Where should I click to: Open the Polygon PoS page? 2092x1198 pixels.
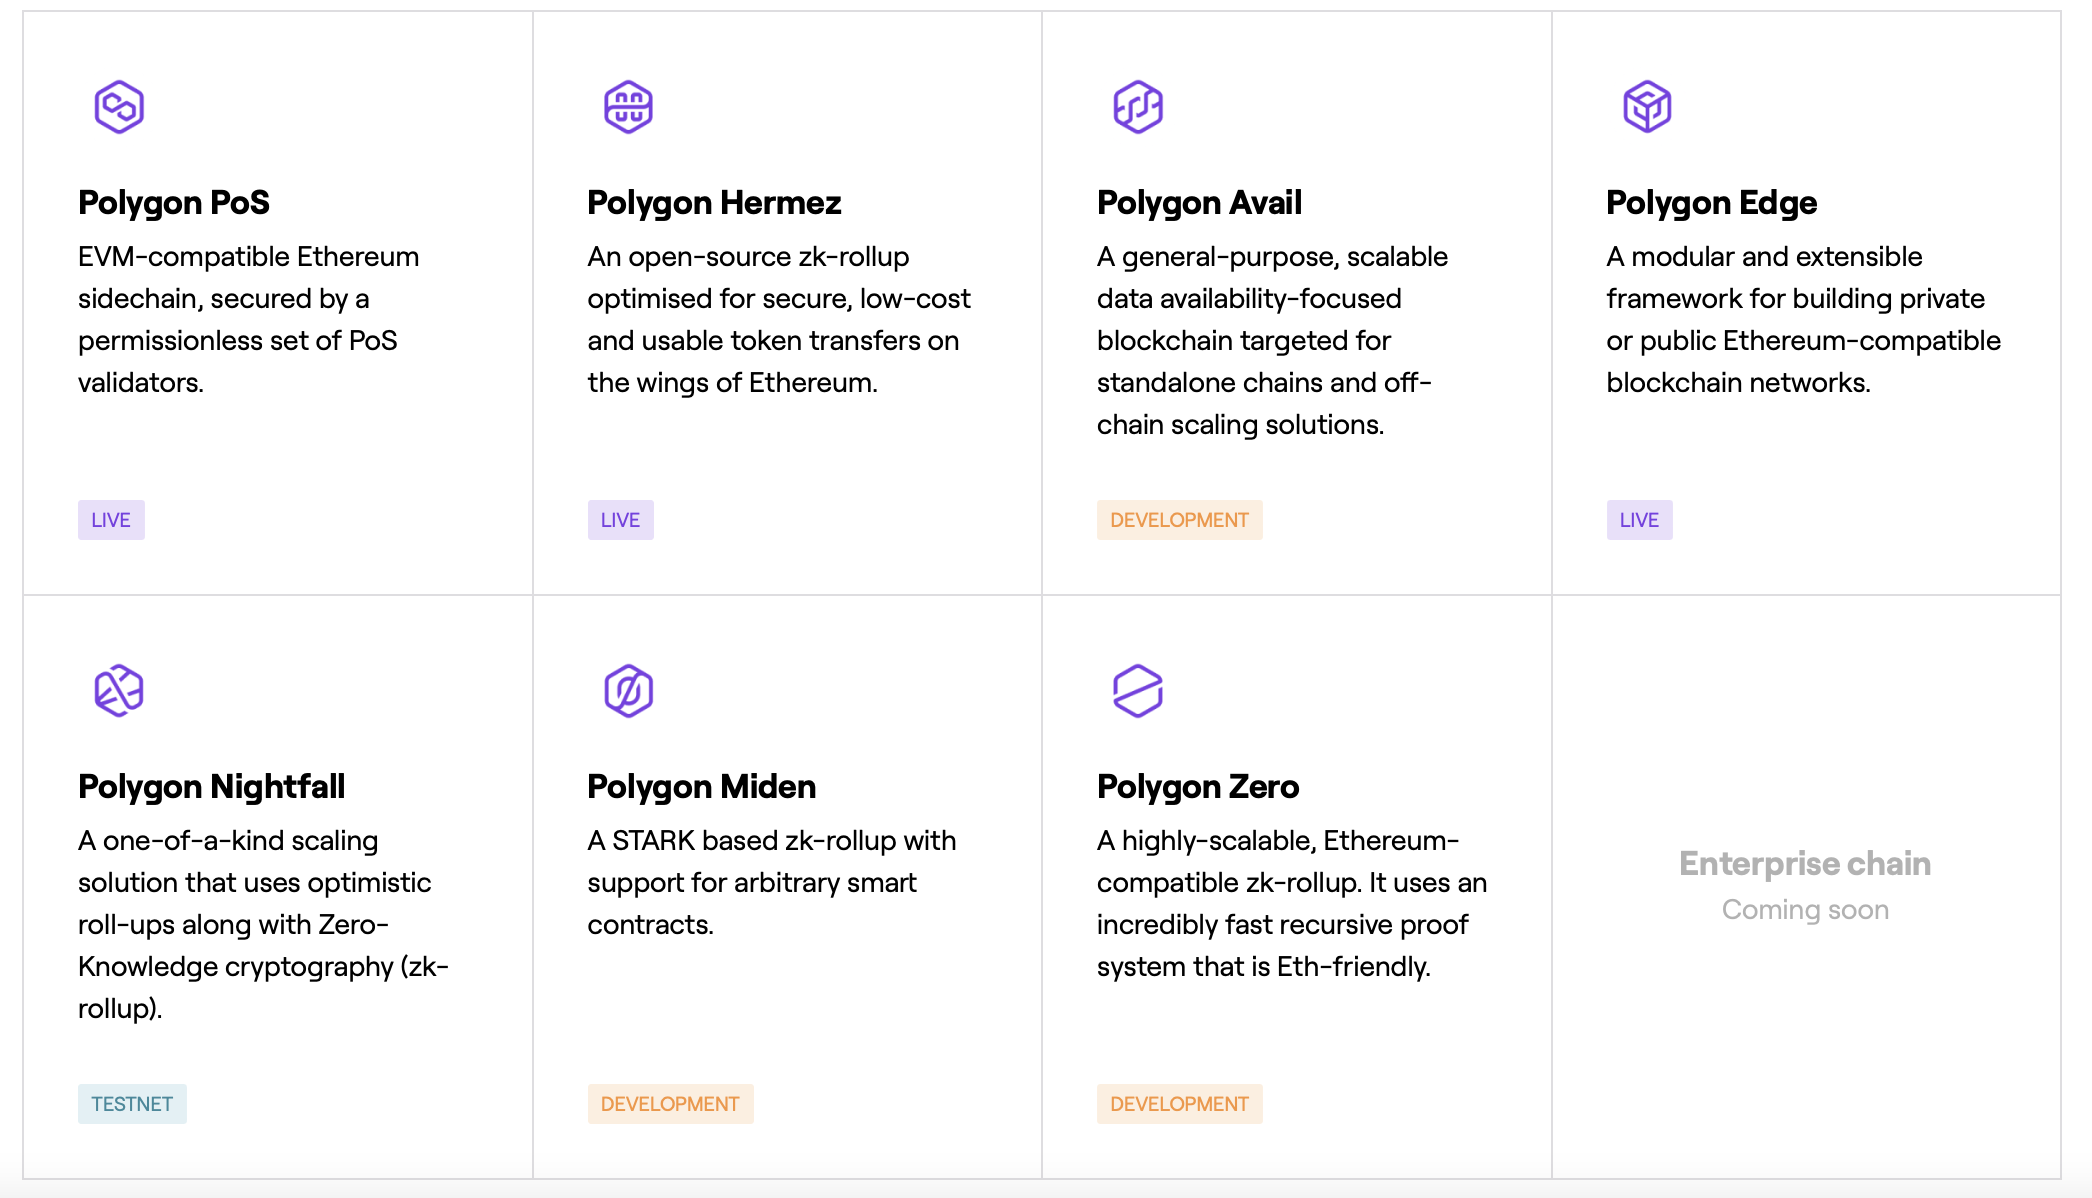(173, 202)
